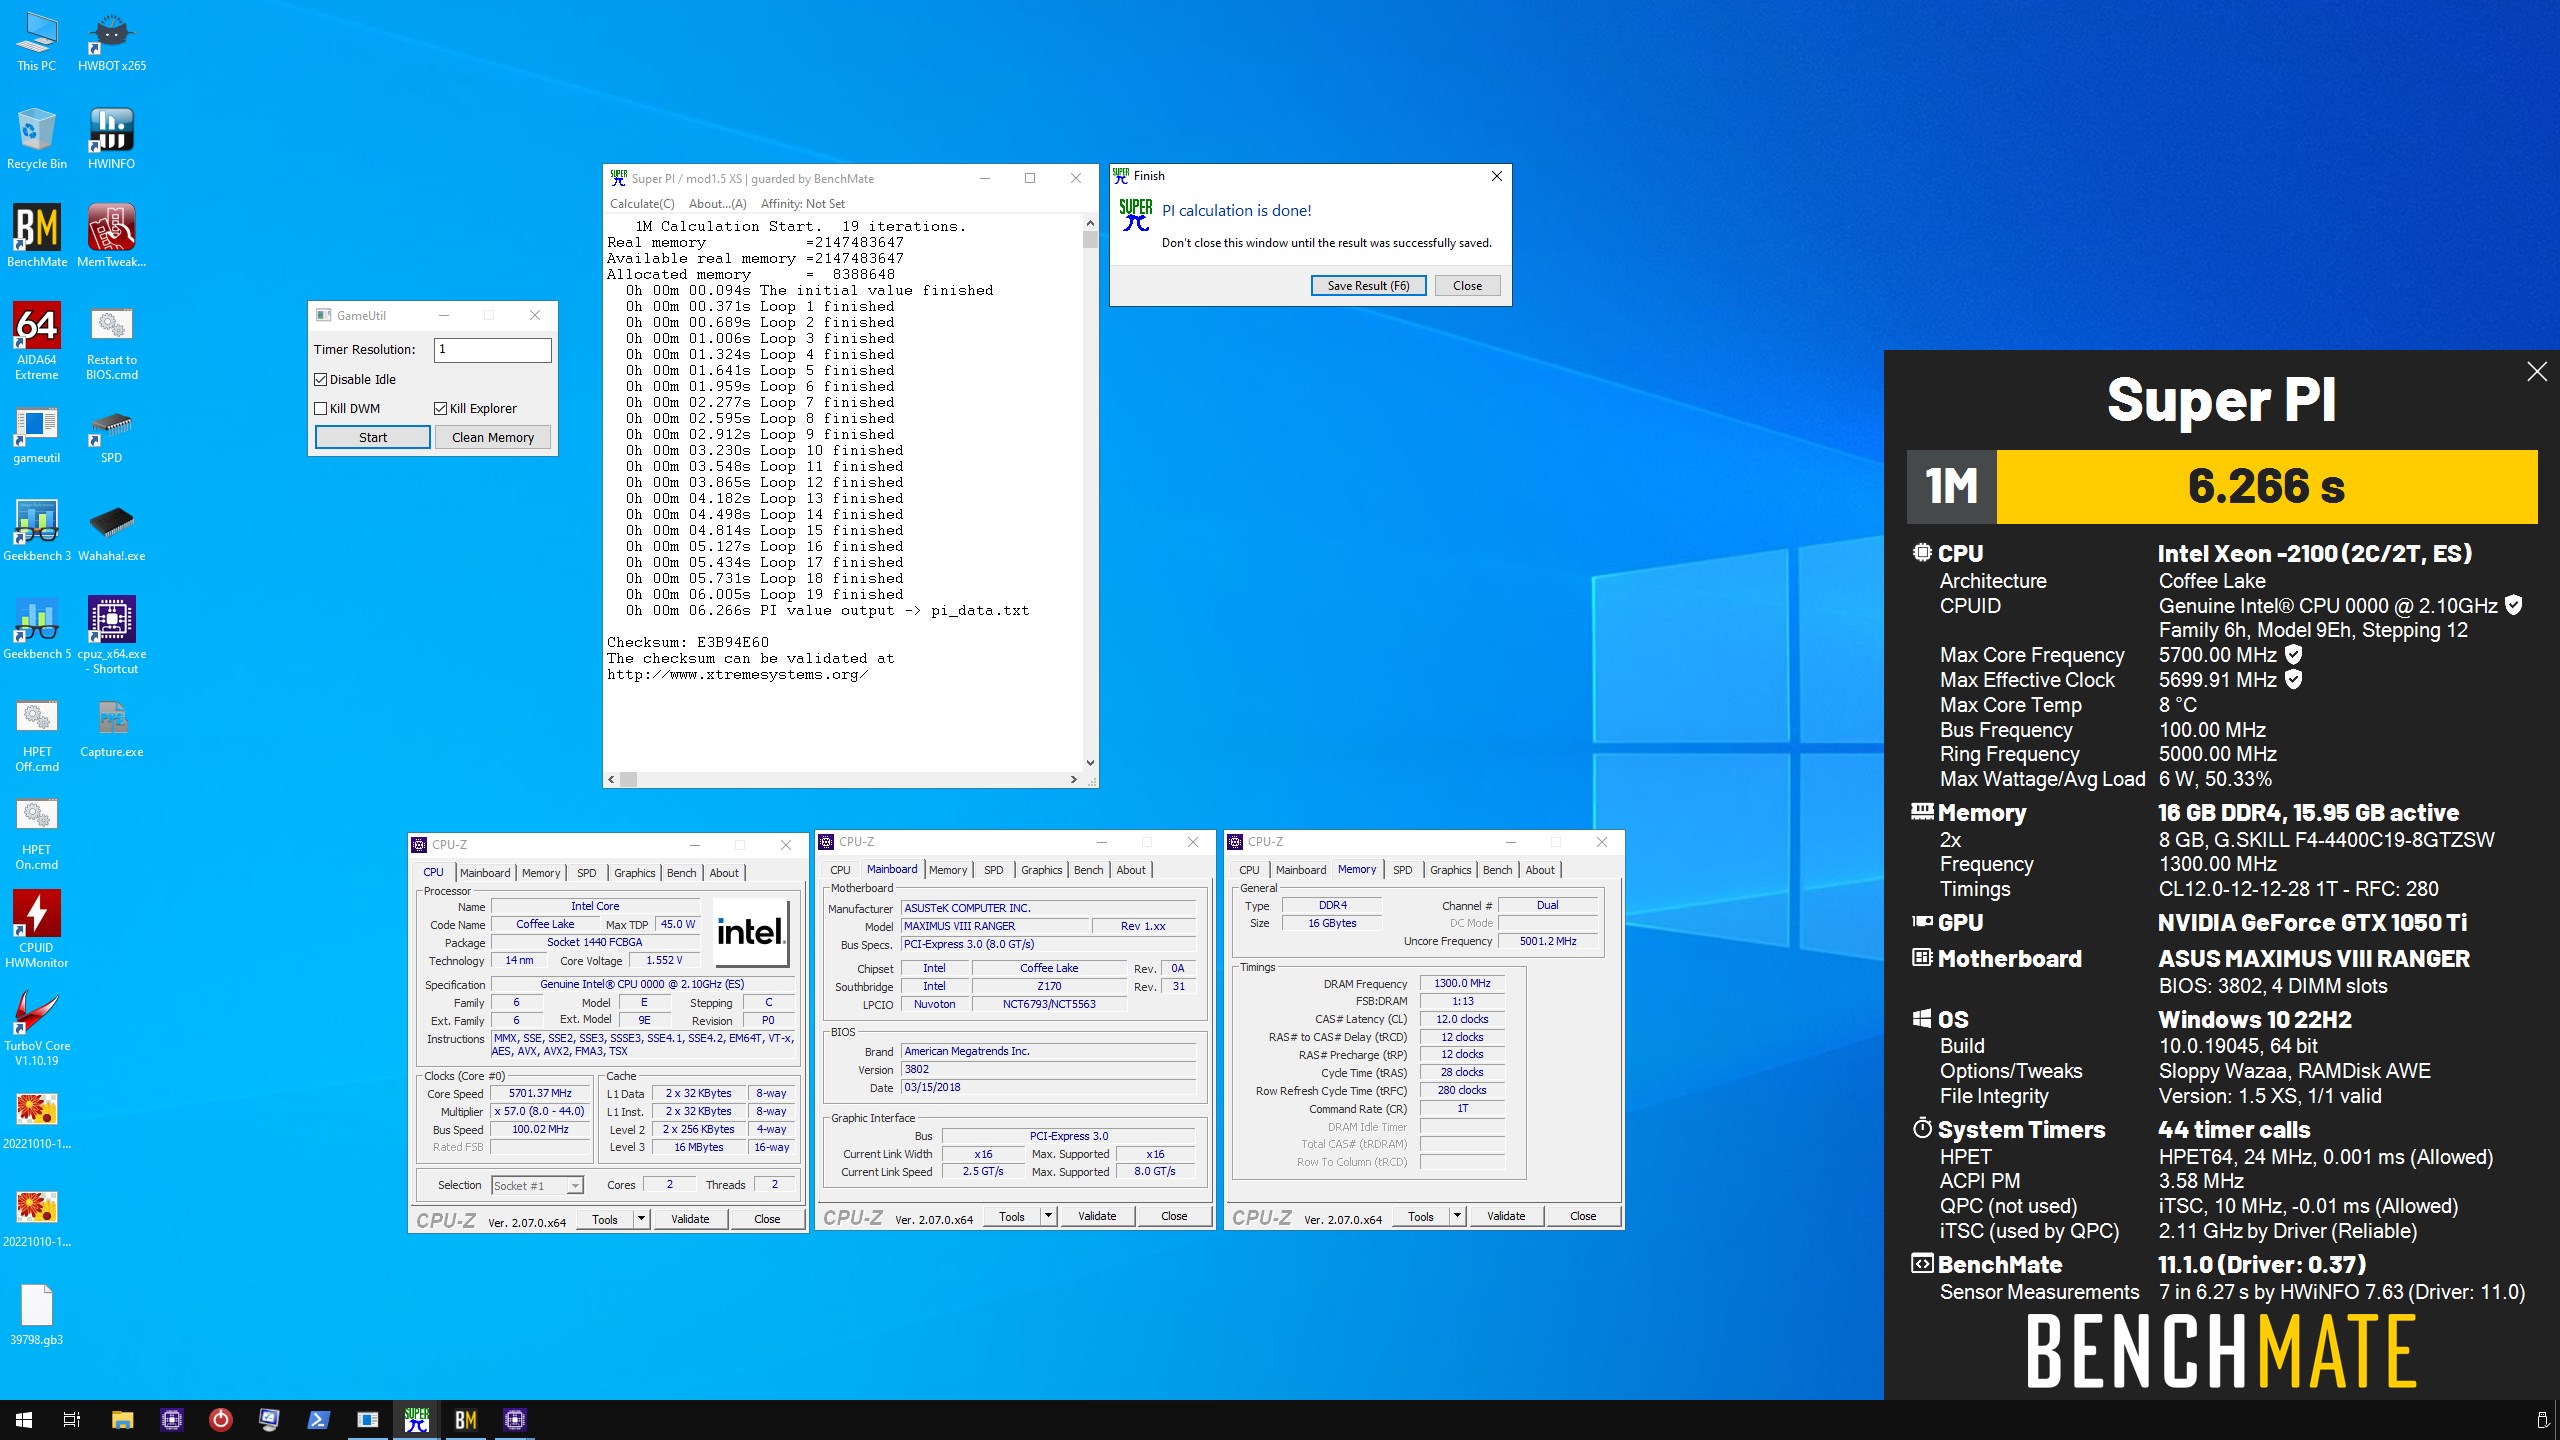Click the PowerShell taskbar icon
The image size is (2560, 1440).
(318, 1420)
